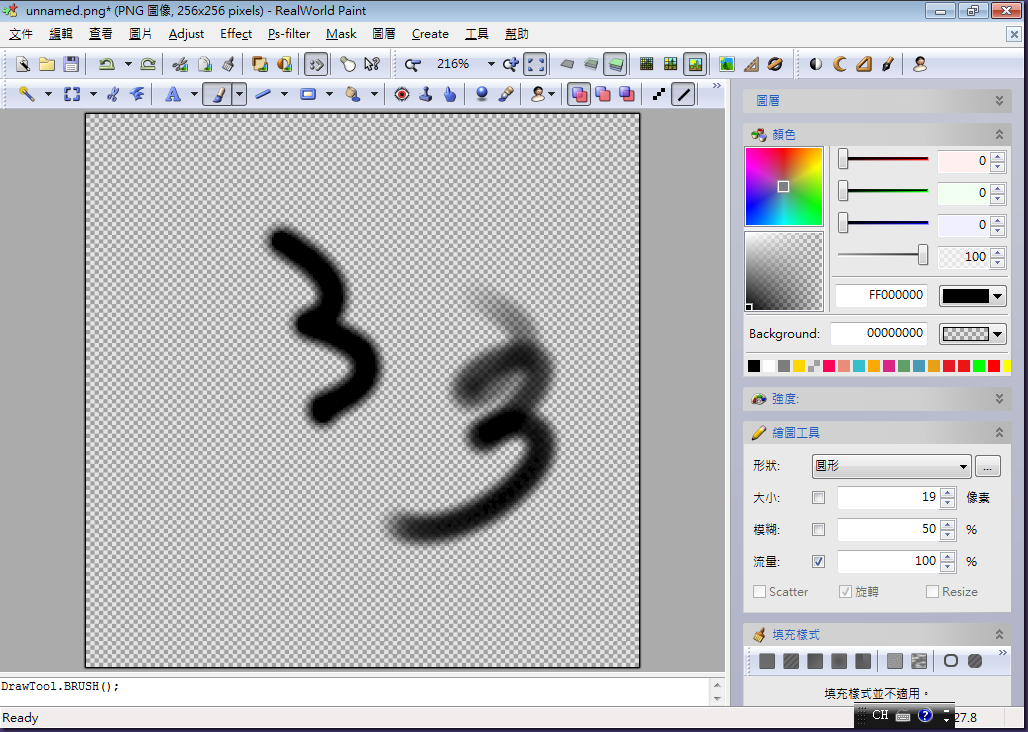Open the Ps-filter menu

click(x=288, y=34)
